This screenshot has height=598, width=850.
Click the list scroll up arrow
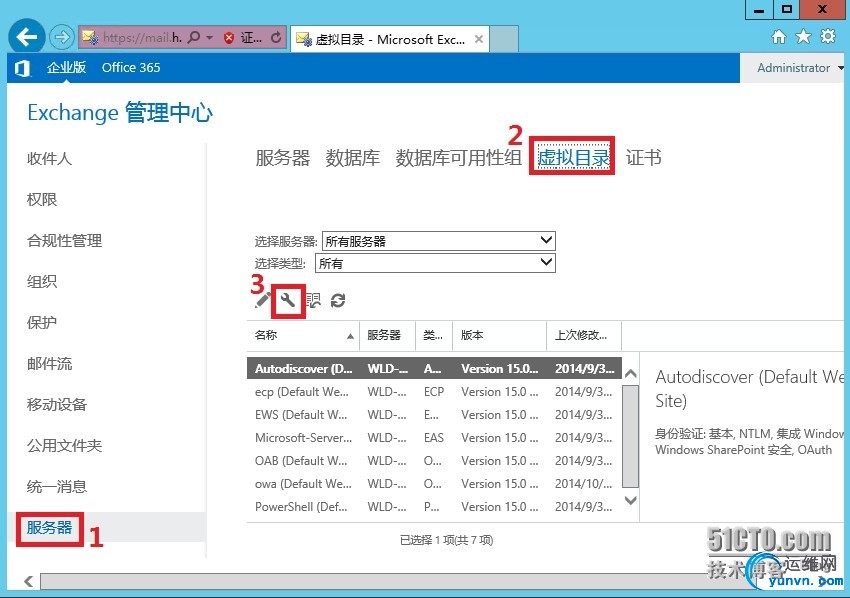[x=630, y=374]
